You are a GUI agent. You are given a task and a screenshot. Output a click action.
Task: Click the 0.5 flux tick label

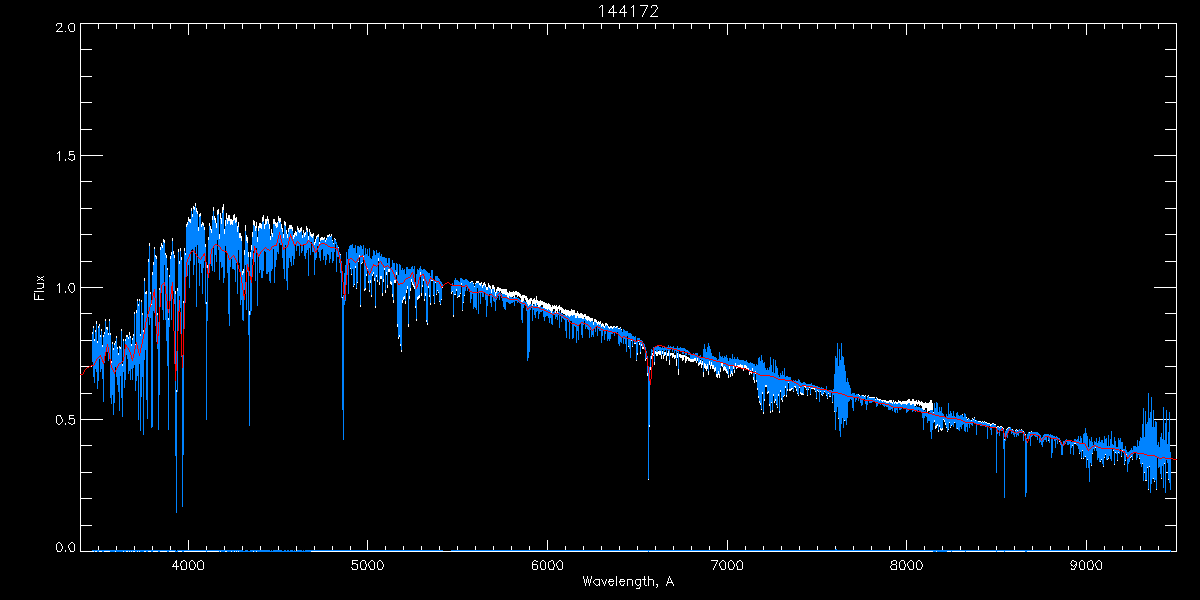coord(65,419)
